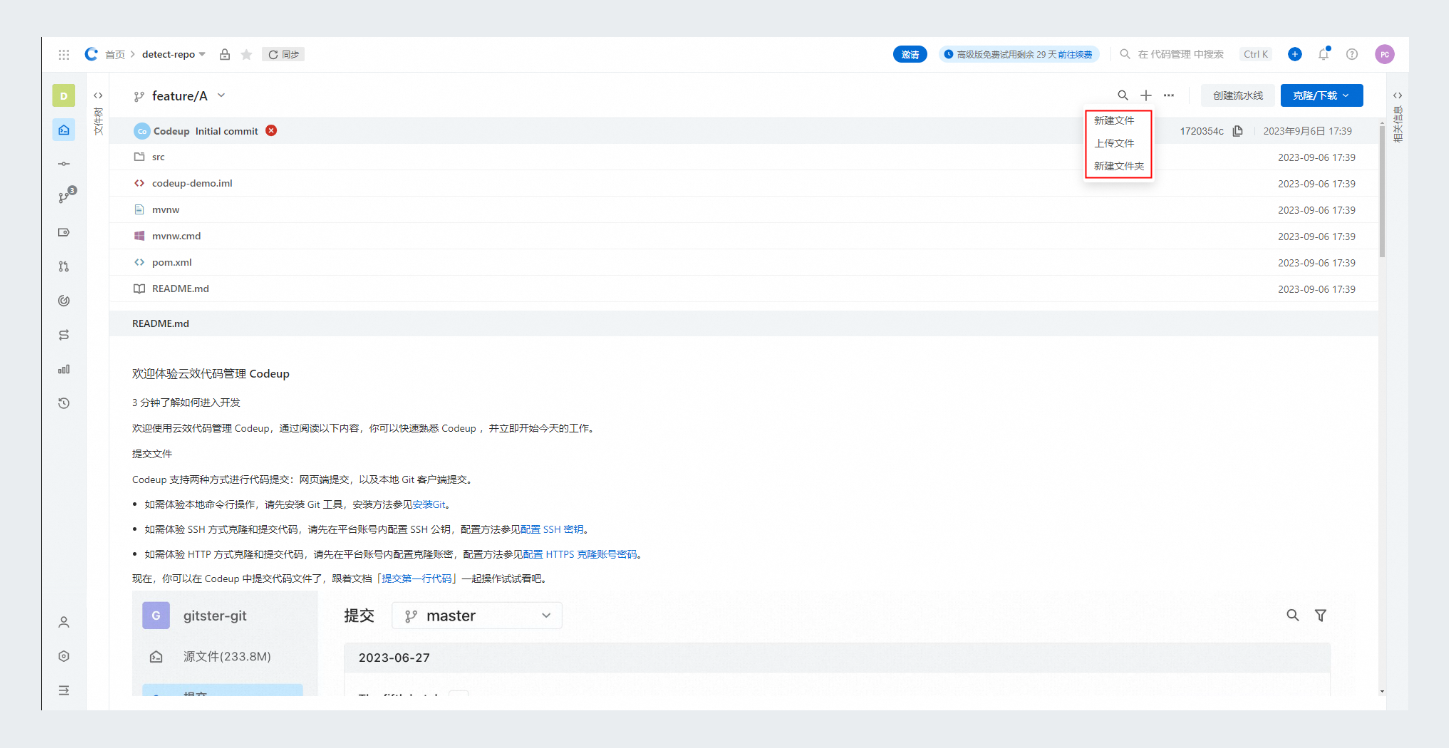The width and height of the screenshot is (1449, 748).
Task: Open the 配置 HTTPS 克隆账号密码 link
Action: (580, 554)
